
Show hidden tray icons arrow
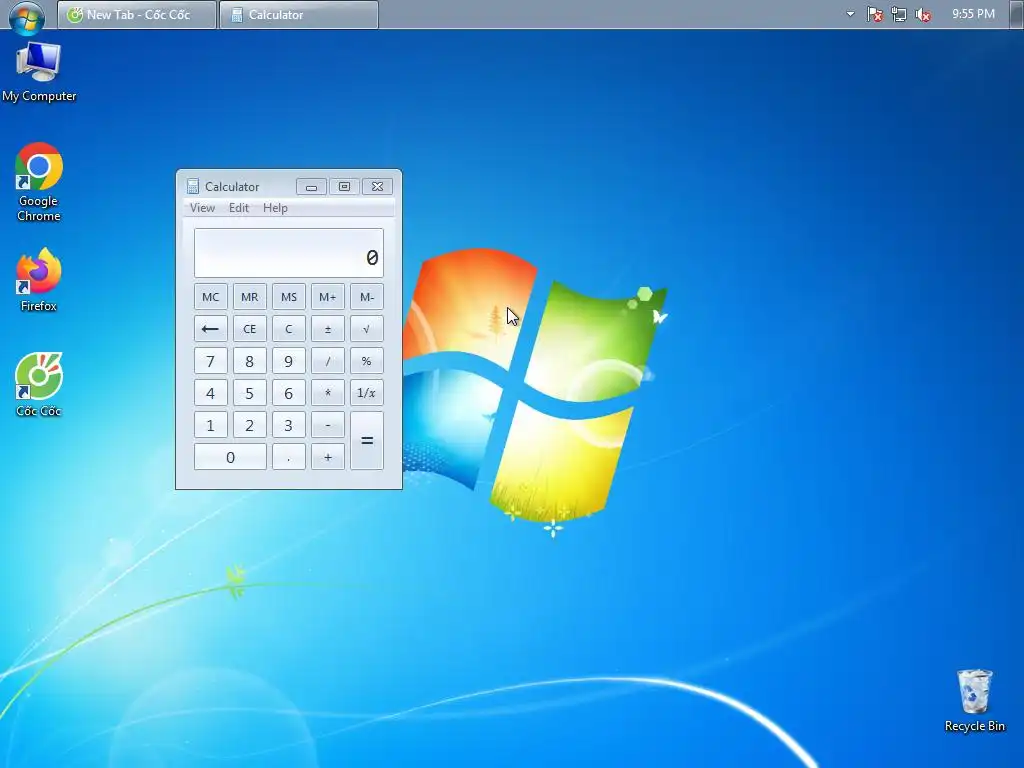[850, 14]
